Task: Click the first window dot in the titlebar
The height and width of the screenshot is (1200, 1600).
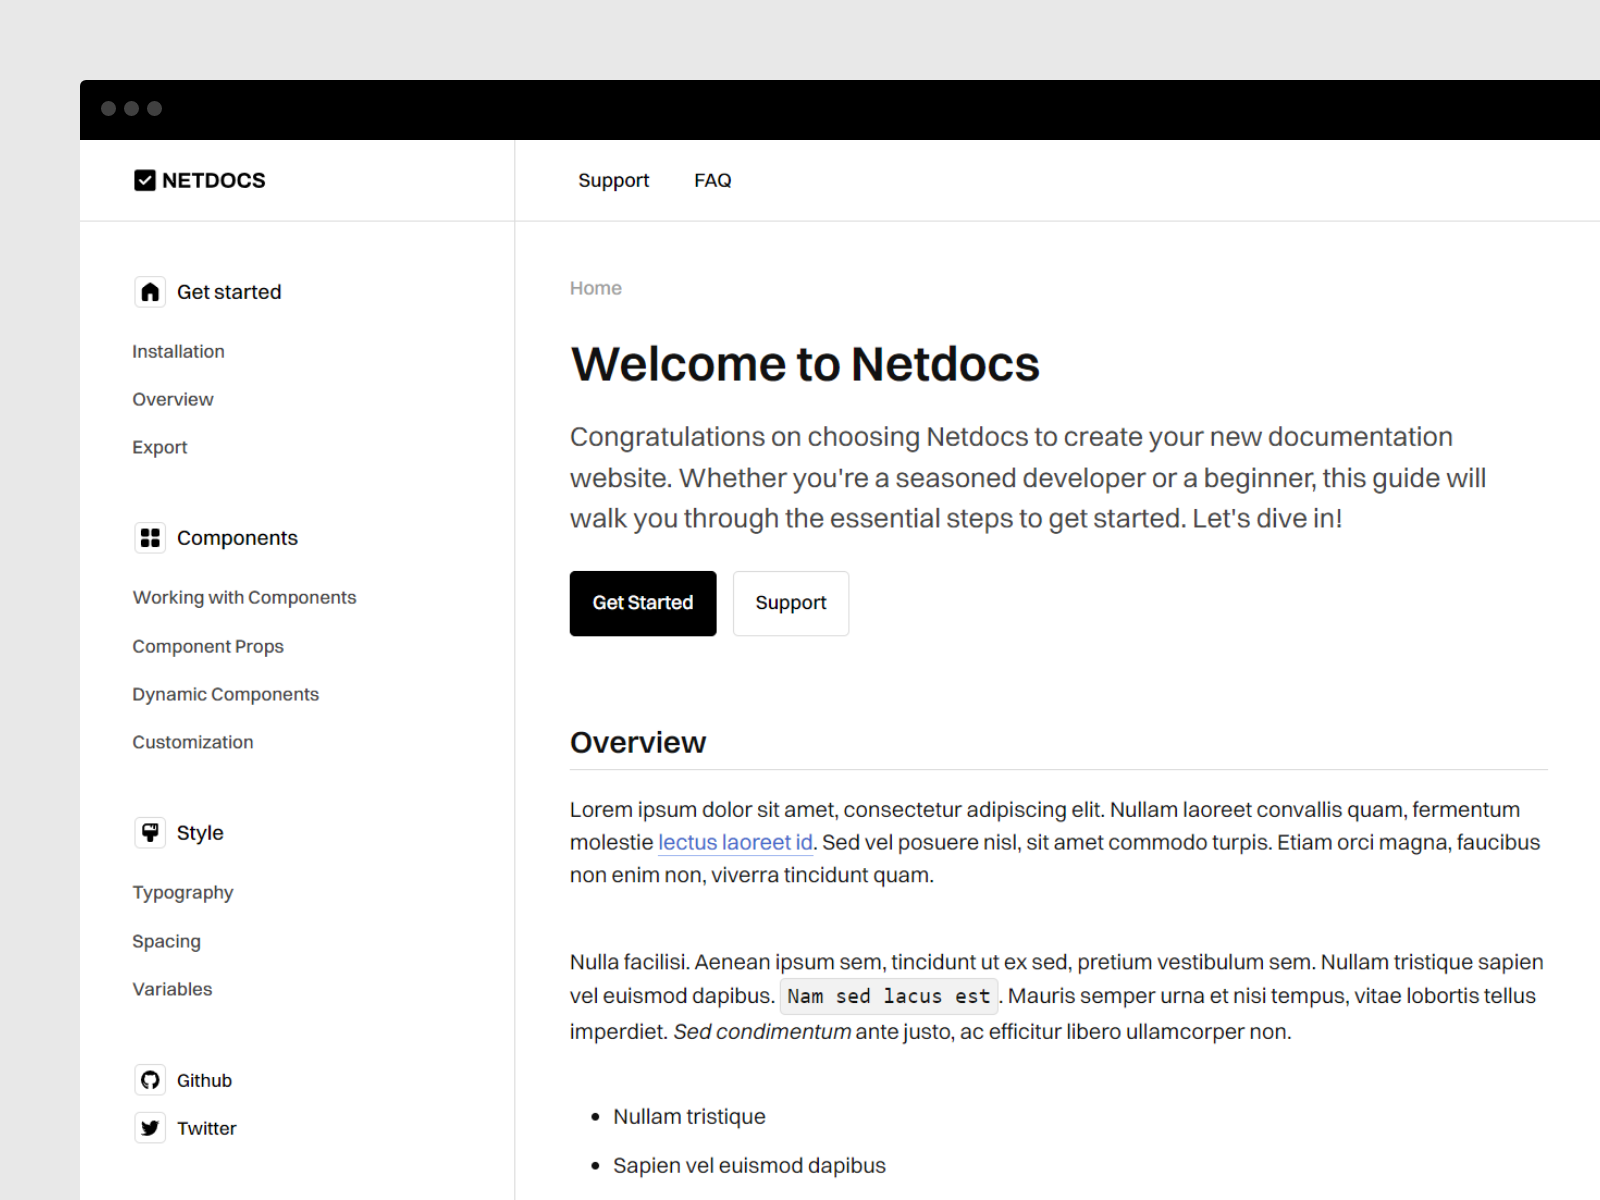Action: [x=108, y=109]
